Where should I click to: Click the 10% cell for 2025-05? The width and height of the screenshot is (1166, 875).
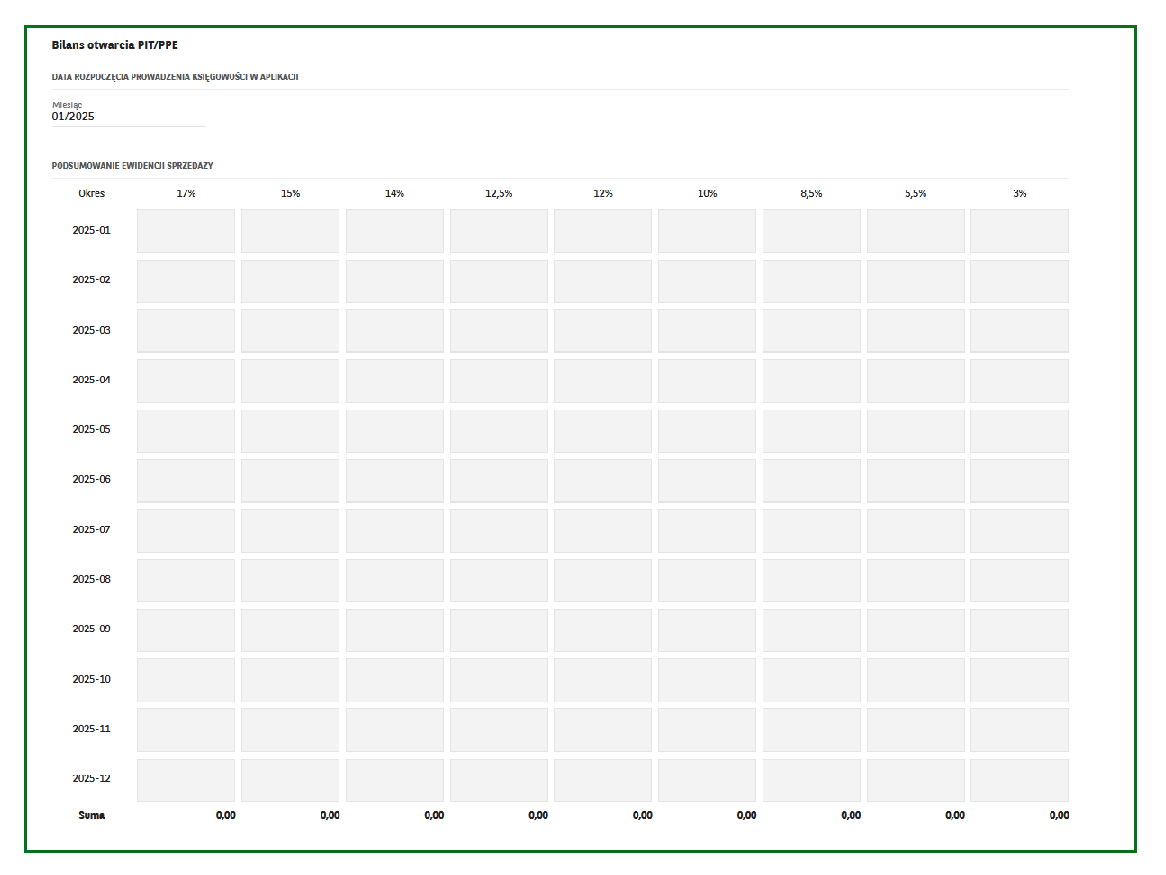(707, 431)
